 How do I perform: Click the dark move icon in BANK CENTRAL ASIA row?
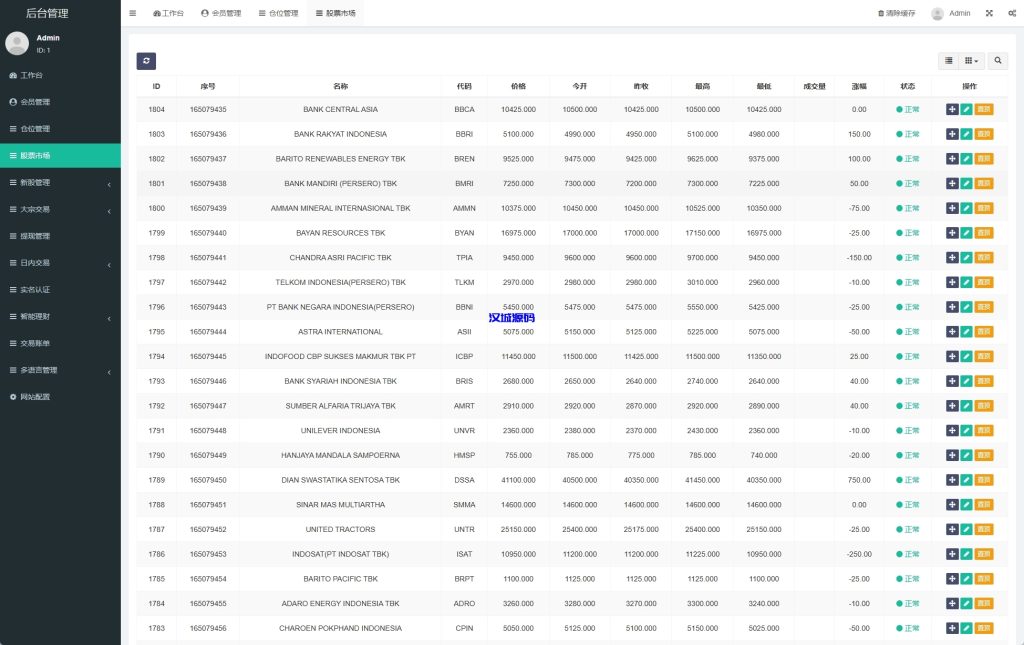pyautogui.click(x=952, y=109)
